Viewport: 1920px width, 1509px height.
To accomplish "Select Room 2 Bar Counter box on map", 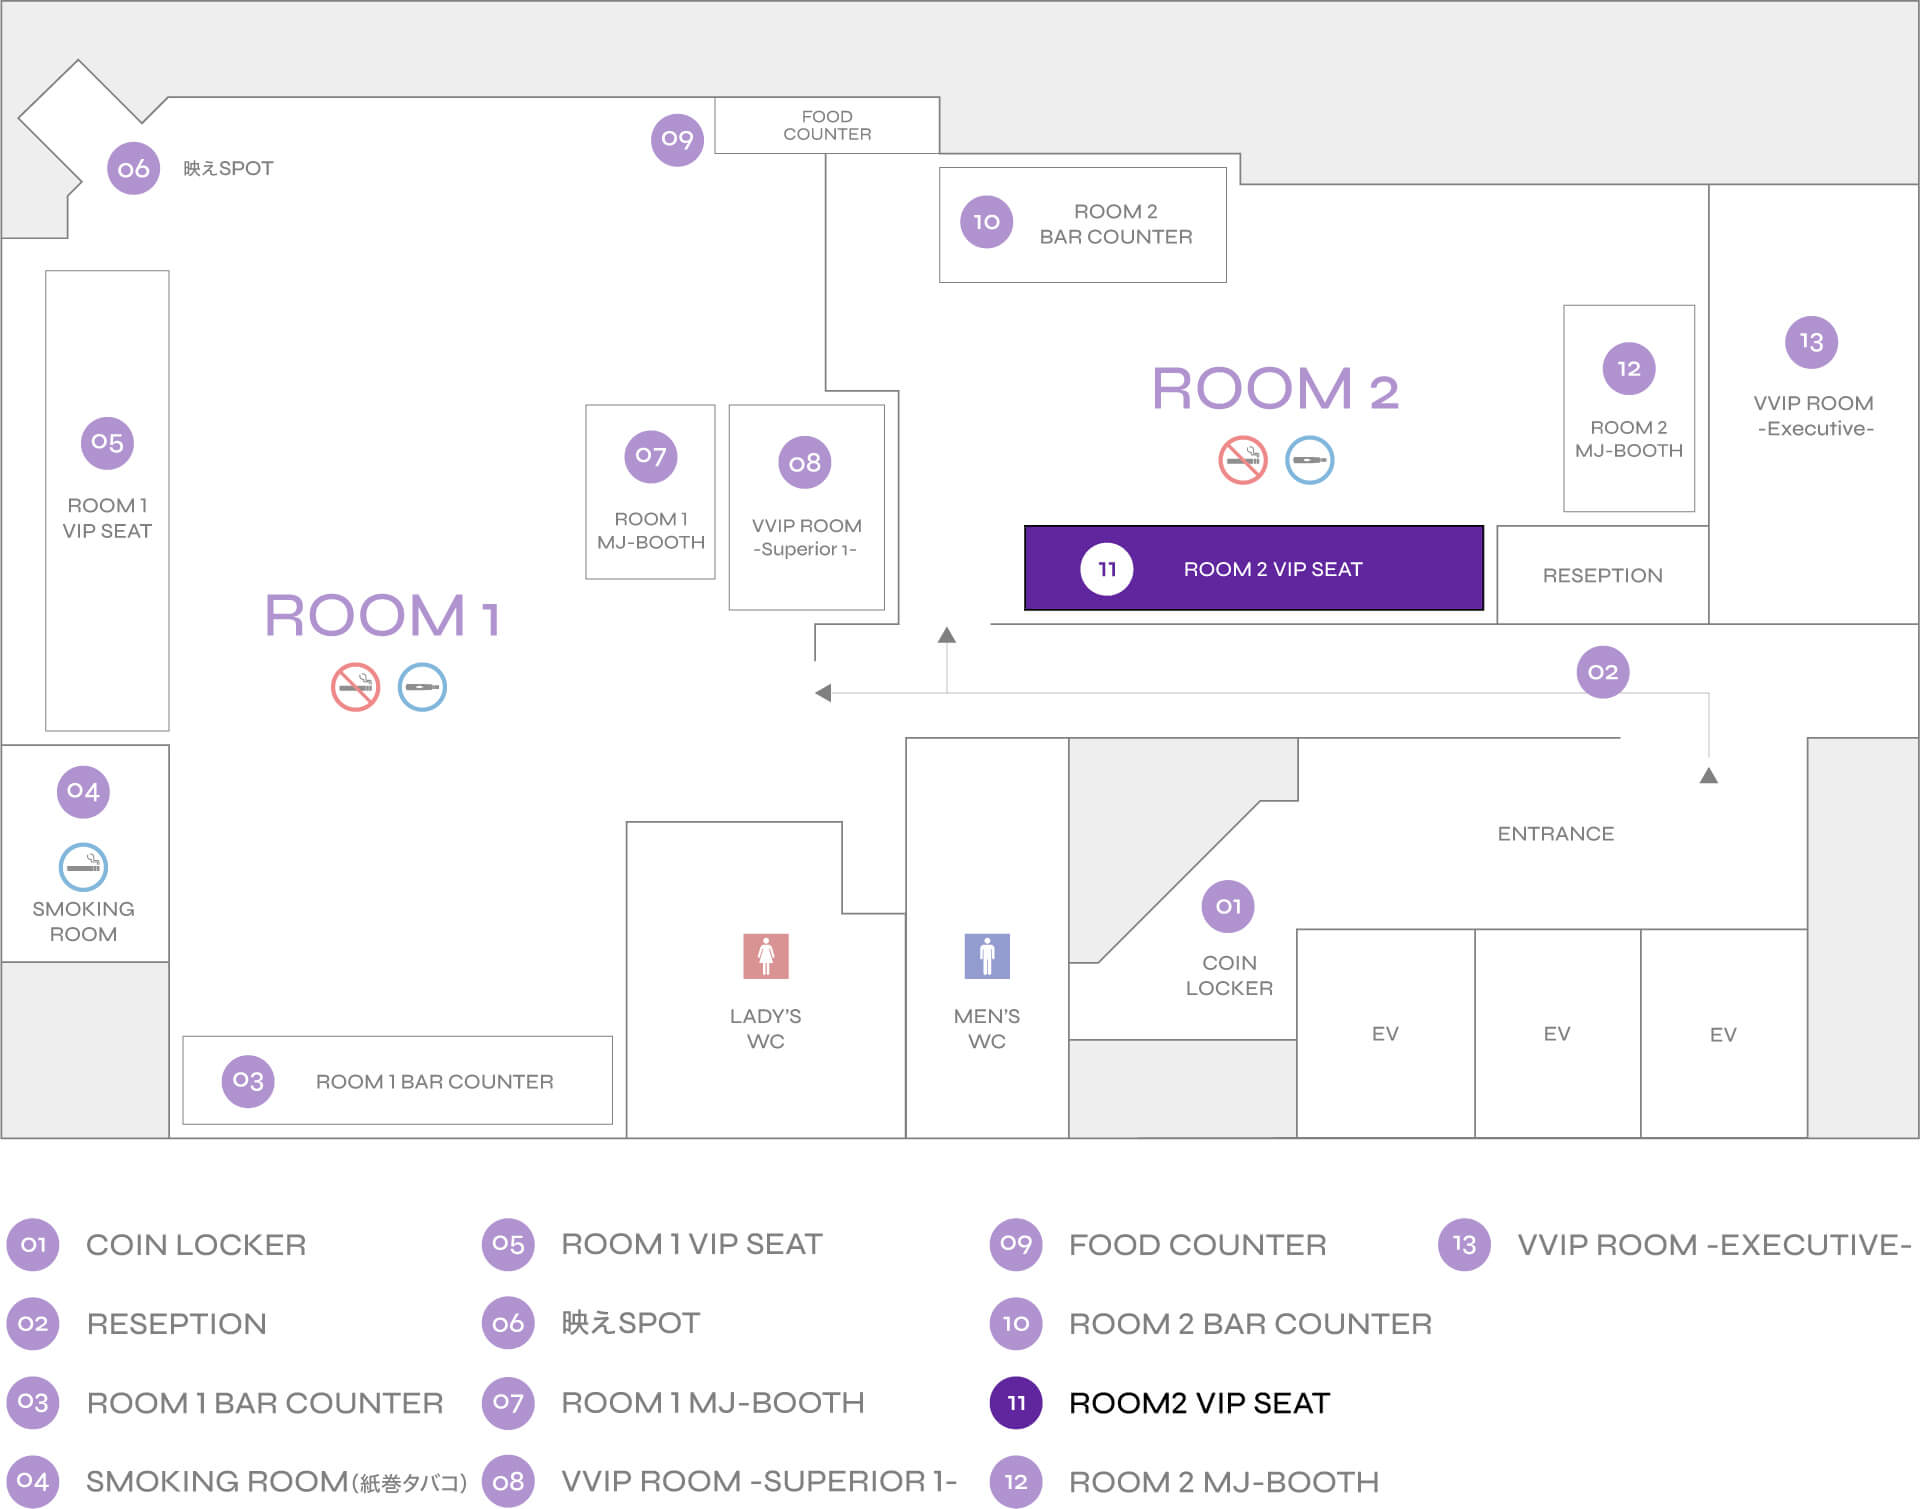I will [x=1083, y=225].
